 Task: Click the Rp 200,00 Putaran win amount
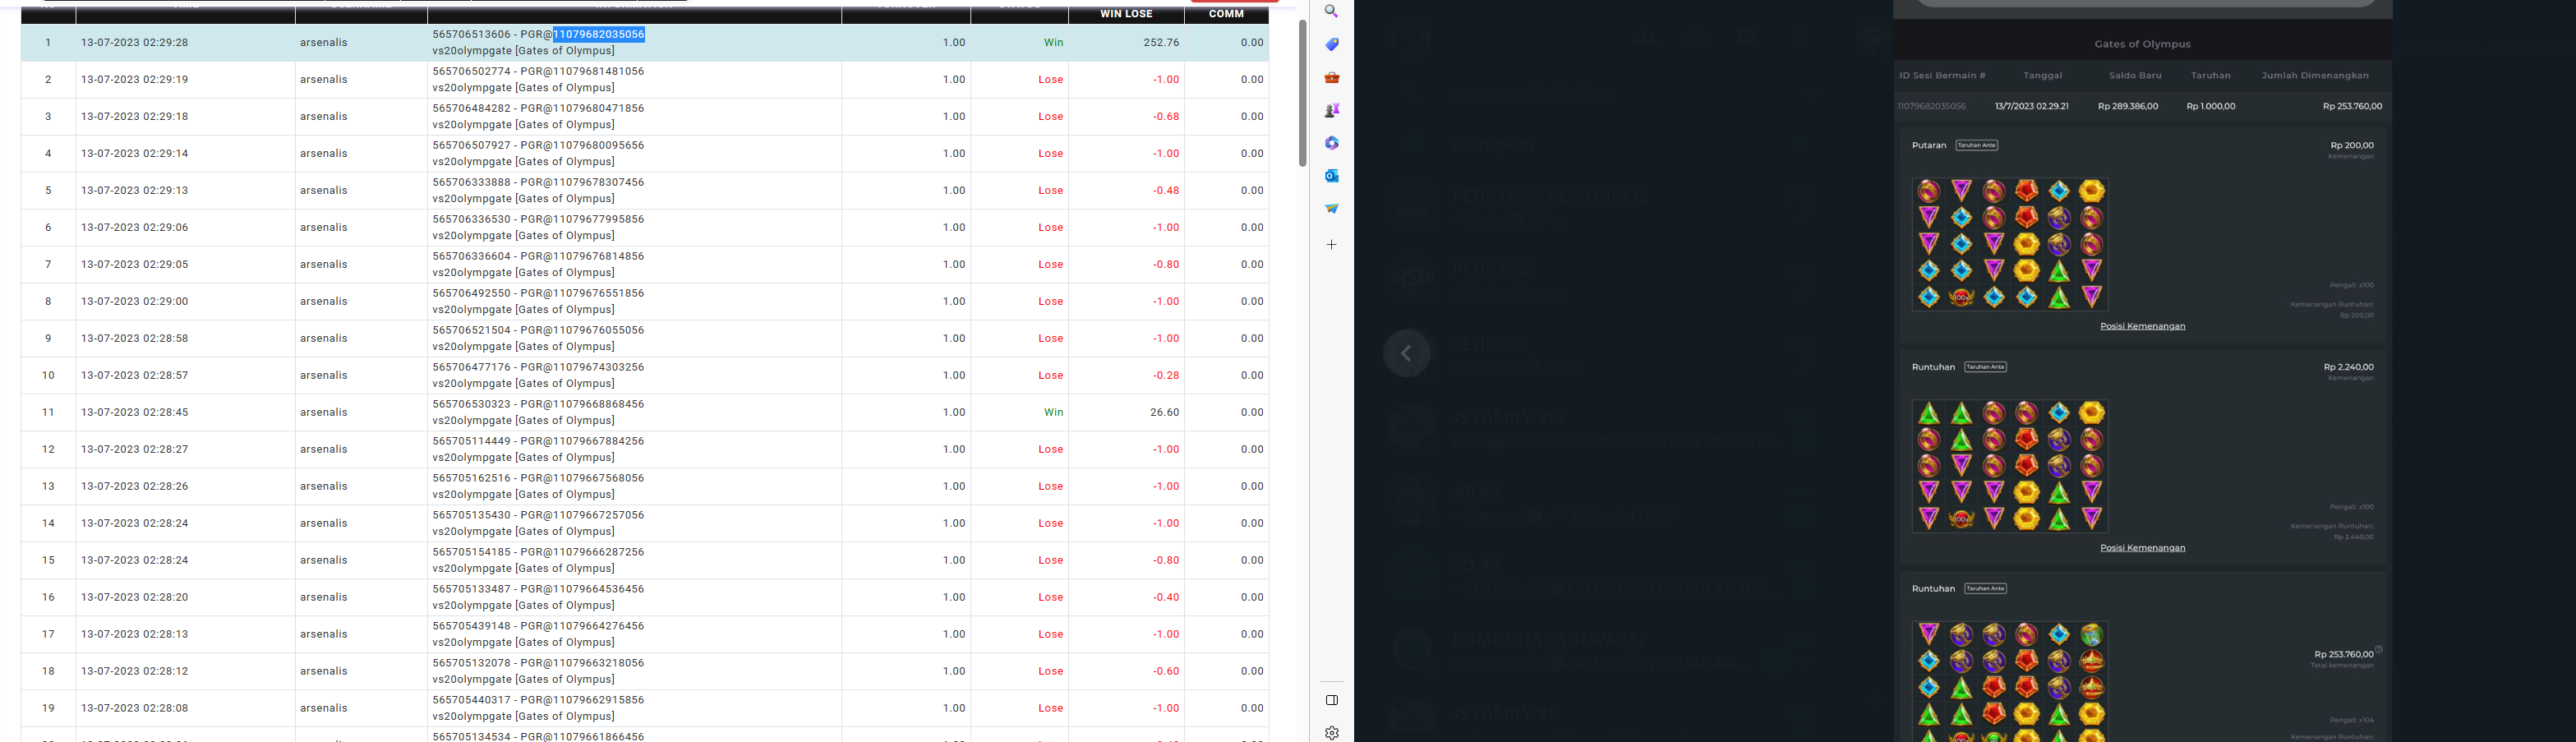[2352, 145]
